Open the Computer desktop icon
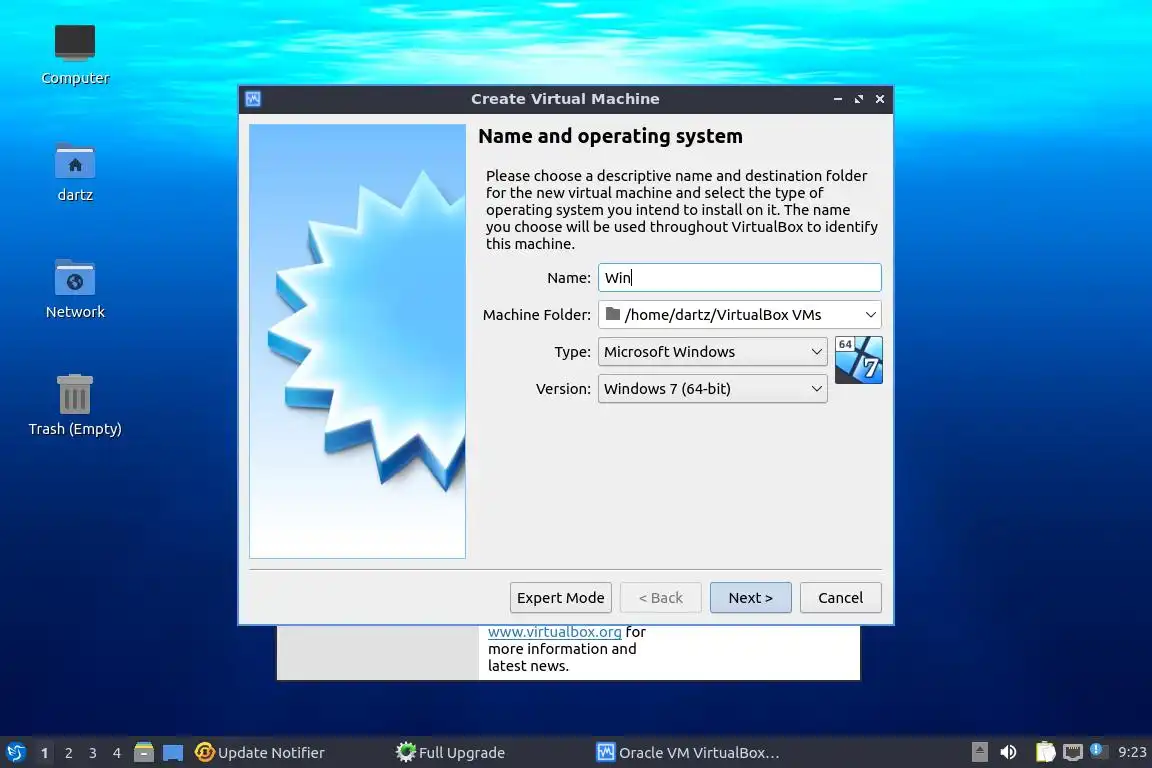Viewport: 1152px width, 768px height. click(x=75, y=54)
